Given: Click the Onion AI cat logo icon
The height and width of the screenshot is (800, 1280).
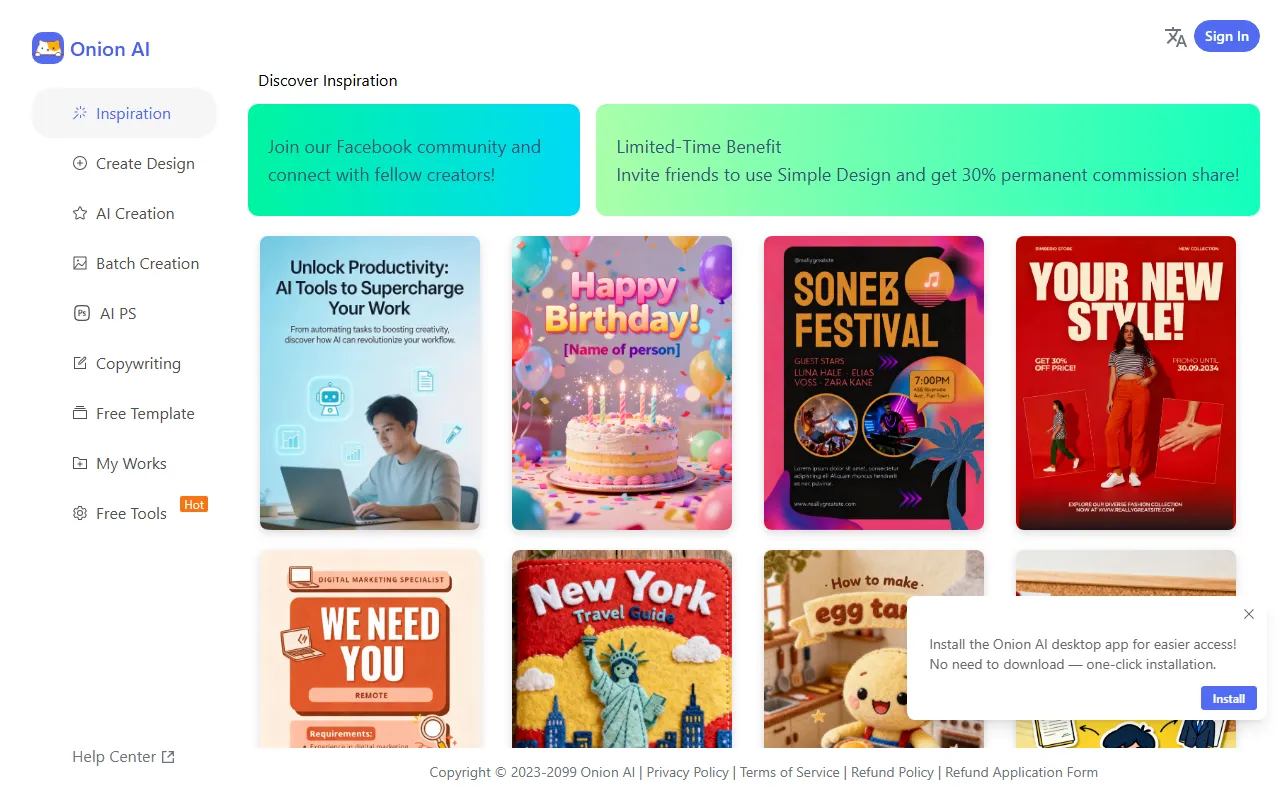Looking at the screenshot, I should click(x=48, y=48).
